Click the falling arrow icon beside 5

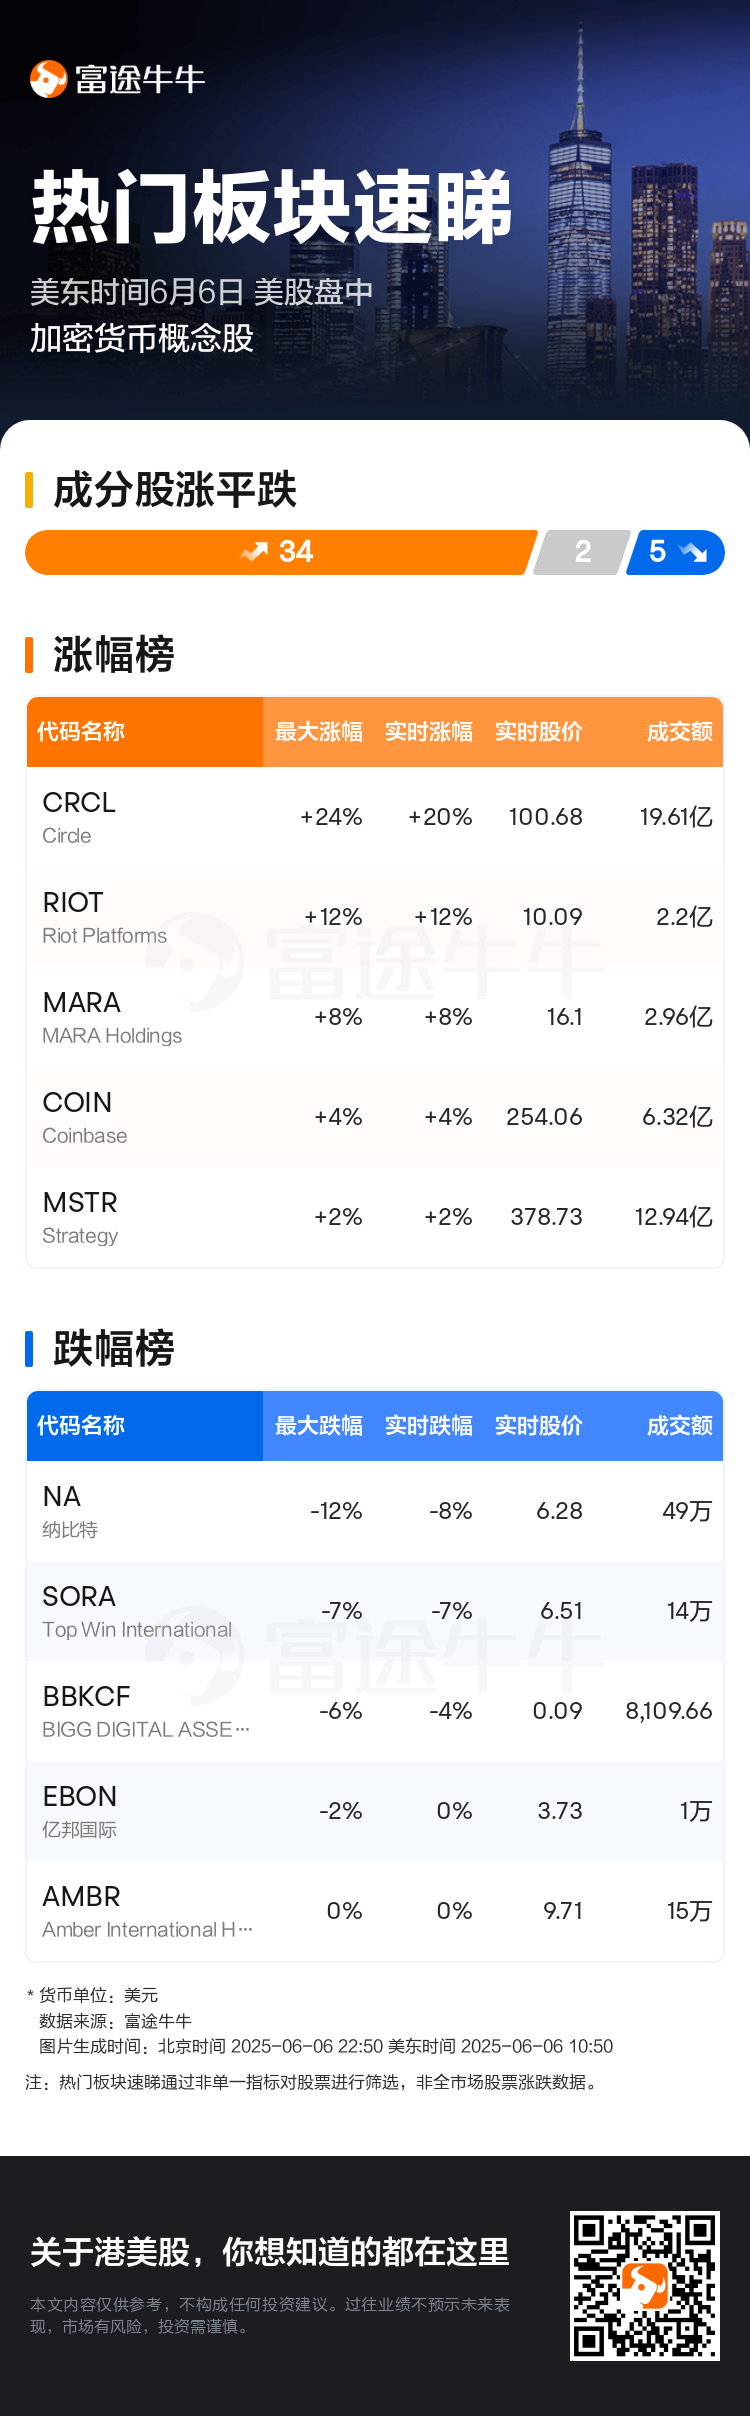point(693,552)
